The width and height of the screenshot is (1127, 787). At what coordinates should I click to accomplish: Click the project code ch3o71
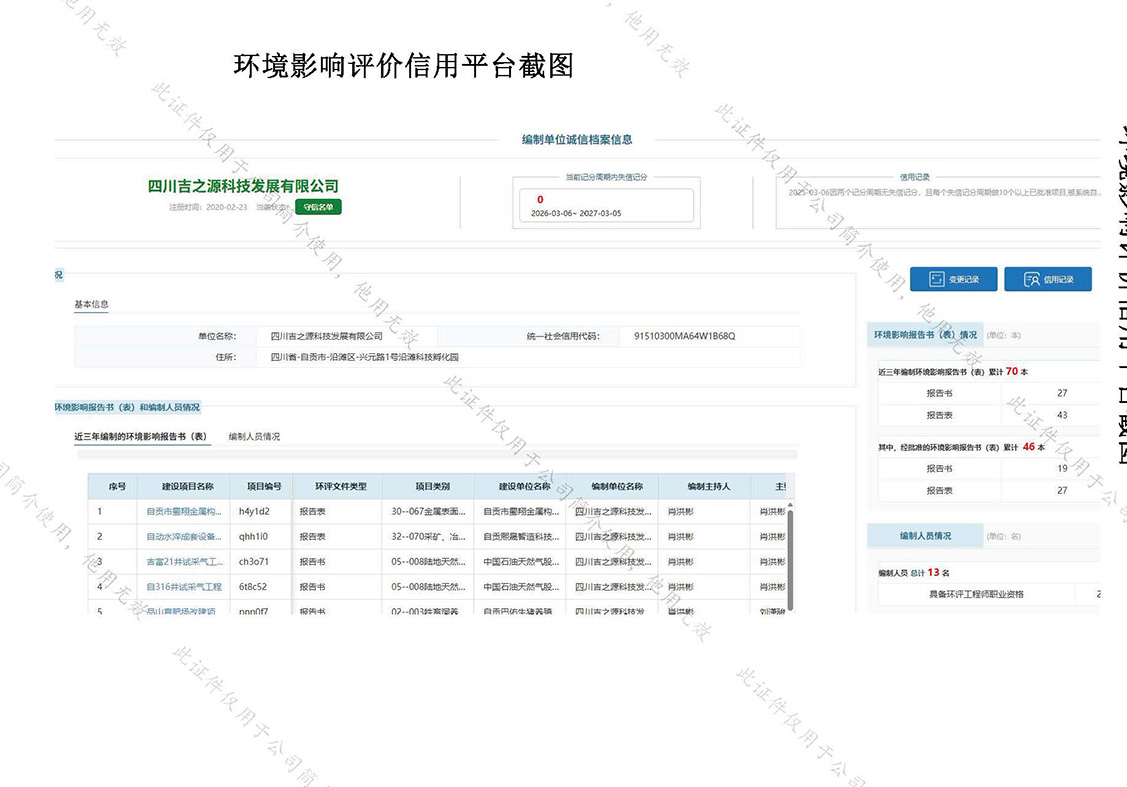[x=254, y=561]
